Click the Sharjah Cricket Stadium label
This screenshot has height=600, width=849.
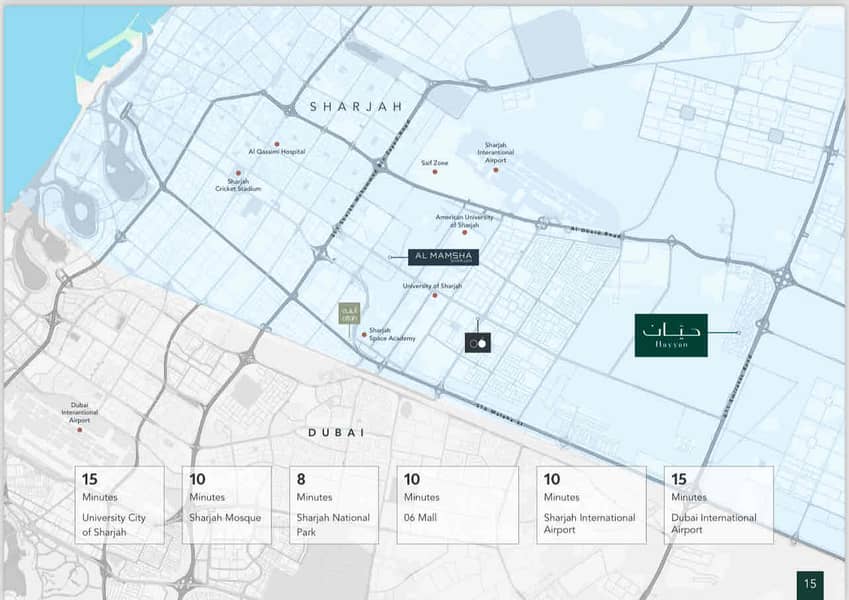pos(238,185)
